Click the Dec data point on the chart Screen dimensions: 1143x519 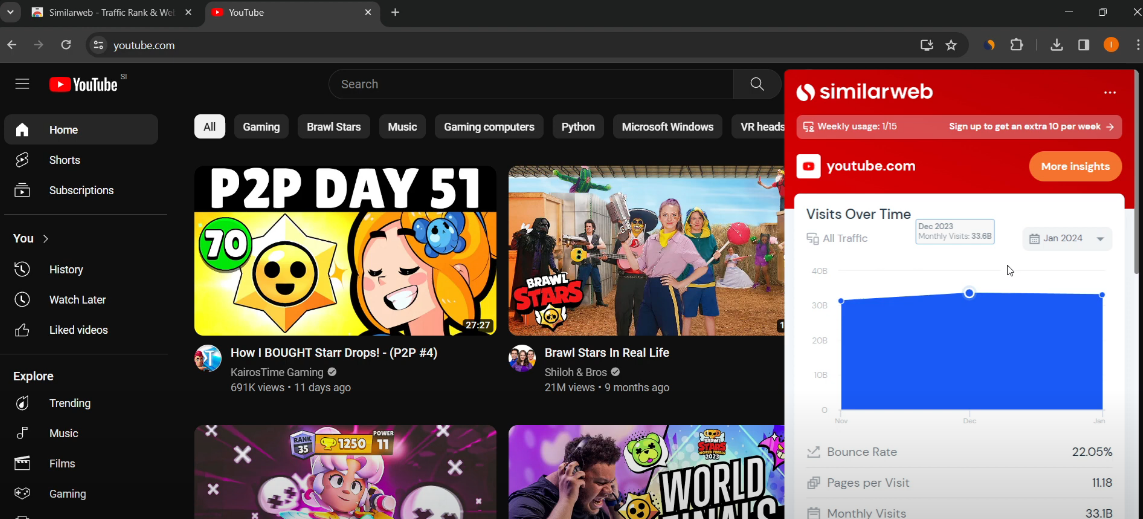970,293
